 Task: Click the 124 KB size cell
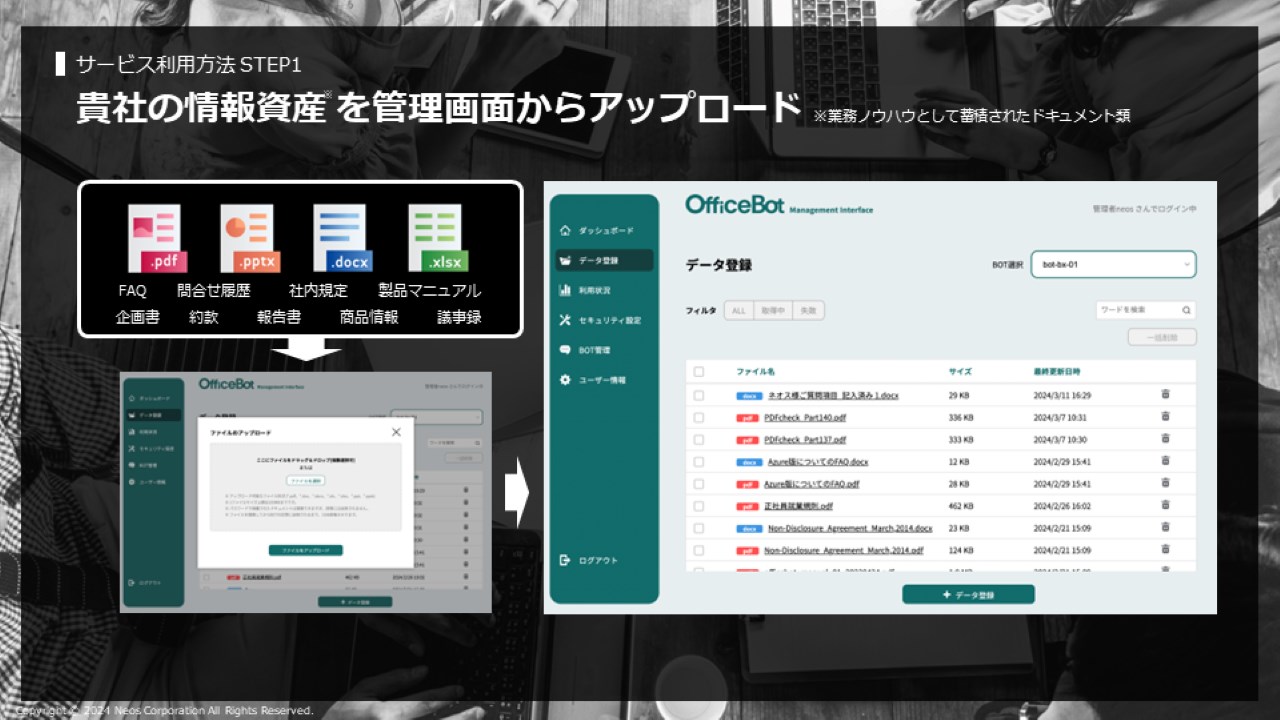click(961, 550)
